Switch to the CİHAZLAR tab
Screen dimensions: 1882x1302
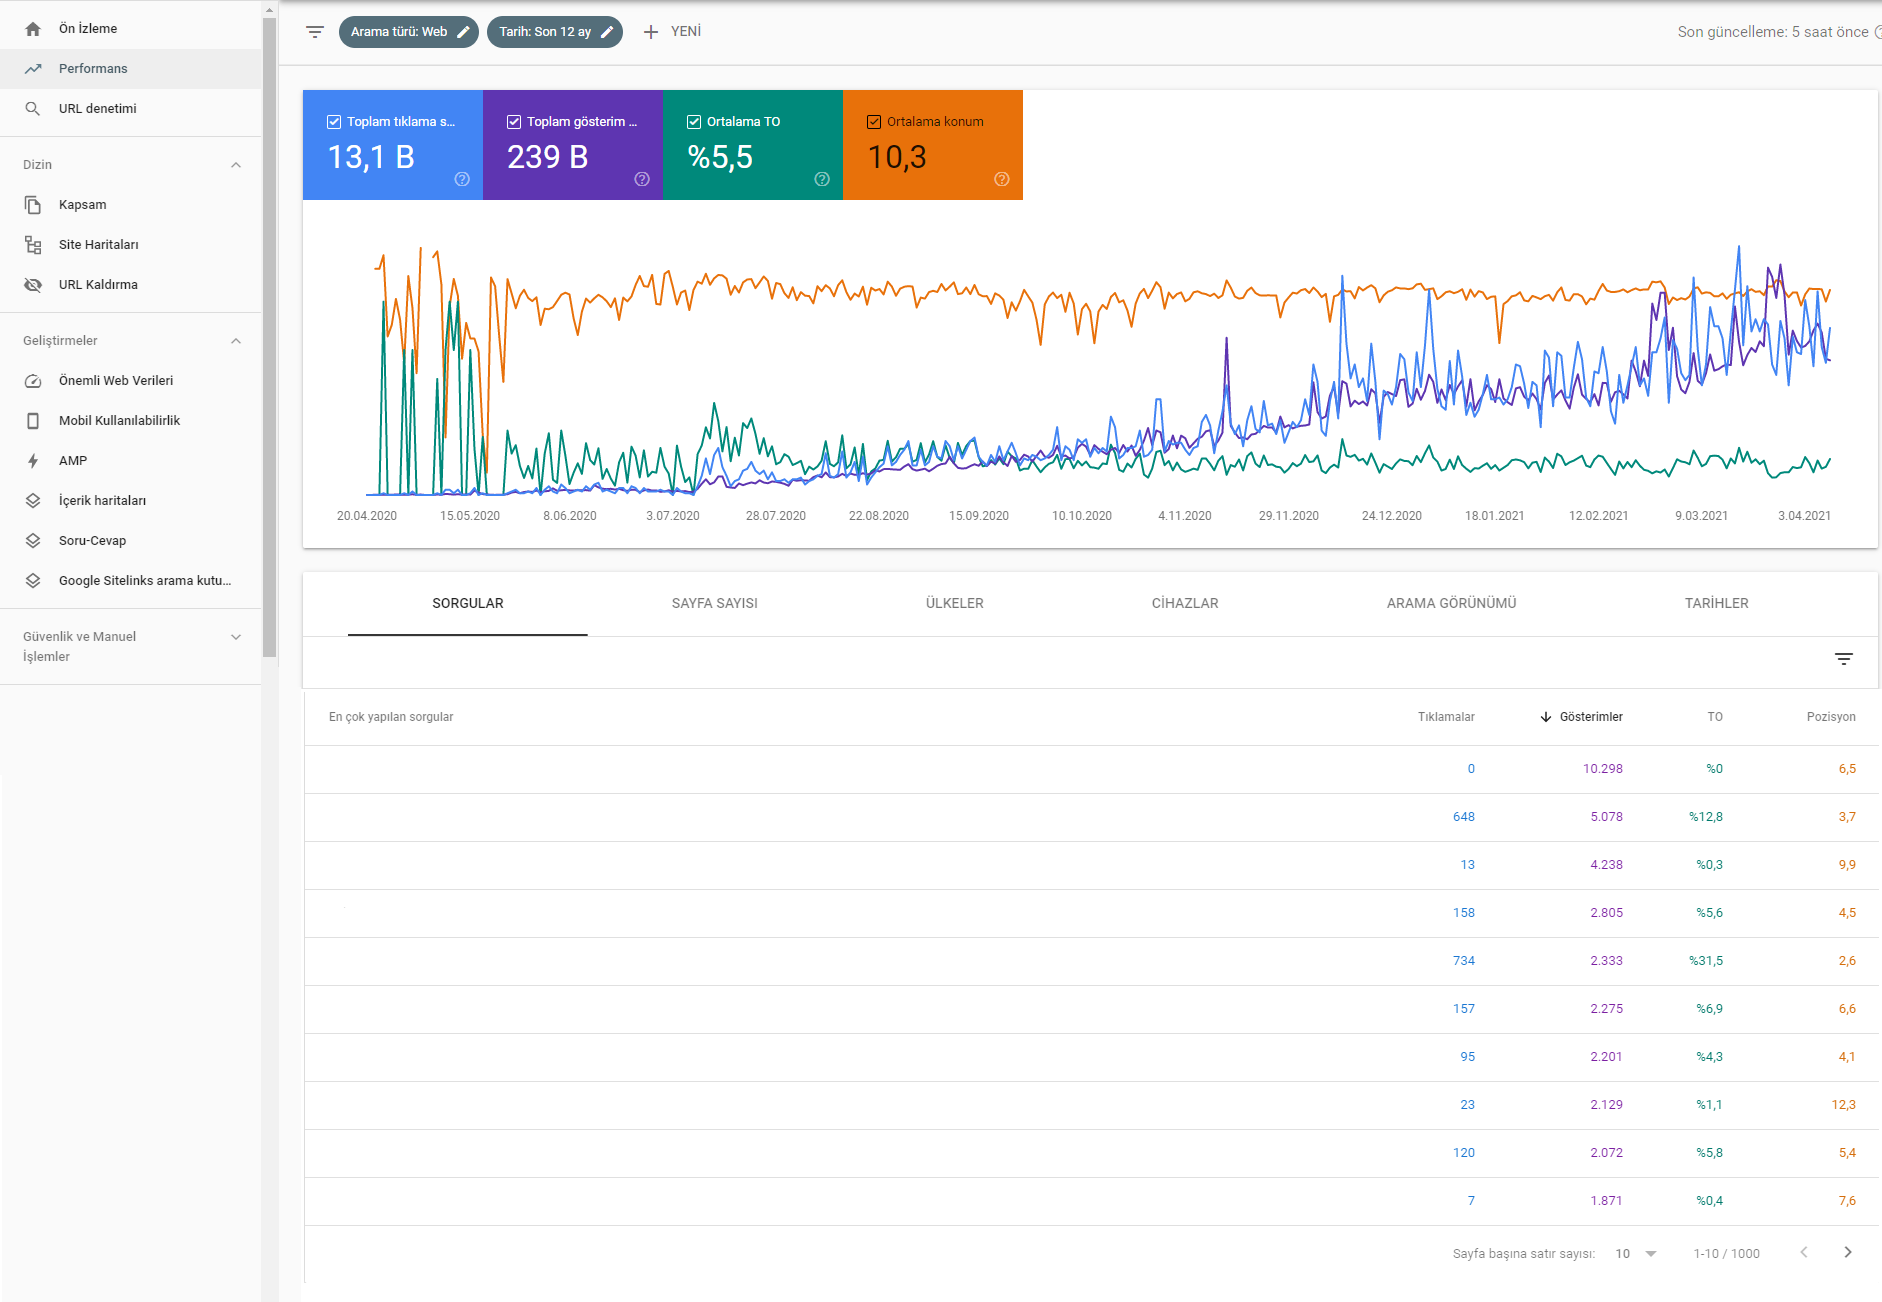(x=1185, y=604)
